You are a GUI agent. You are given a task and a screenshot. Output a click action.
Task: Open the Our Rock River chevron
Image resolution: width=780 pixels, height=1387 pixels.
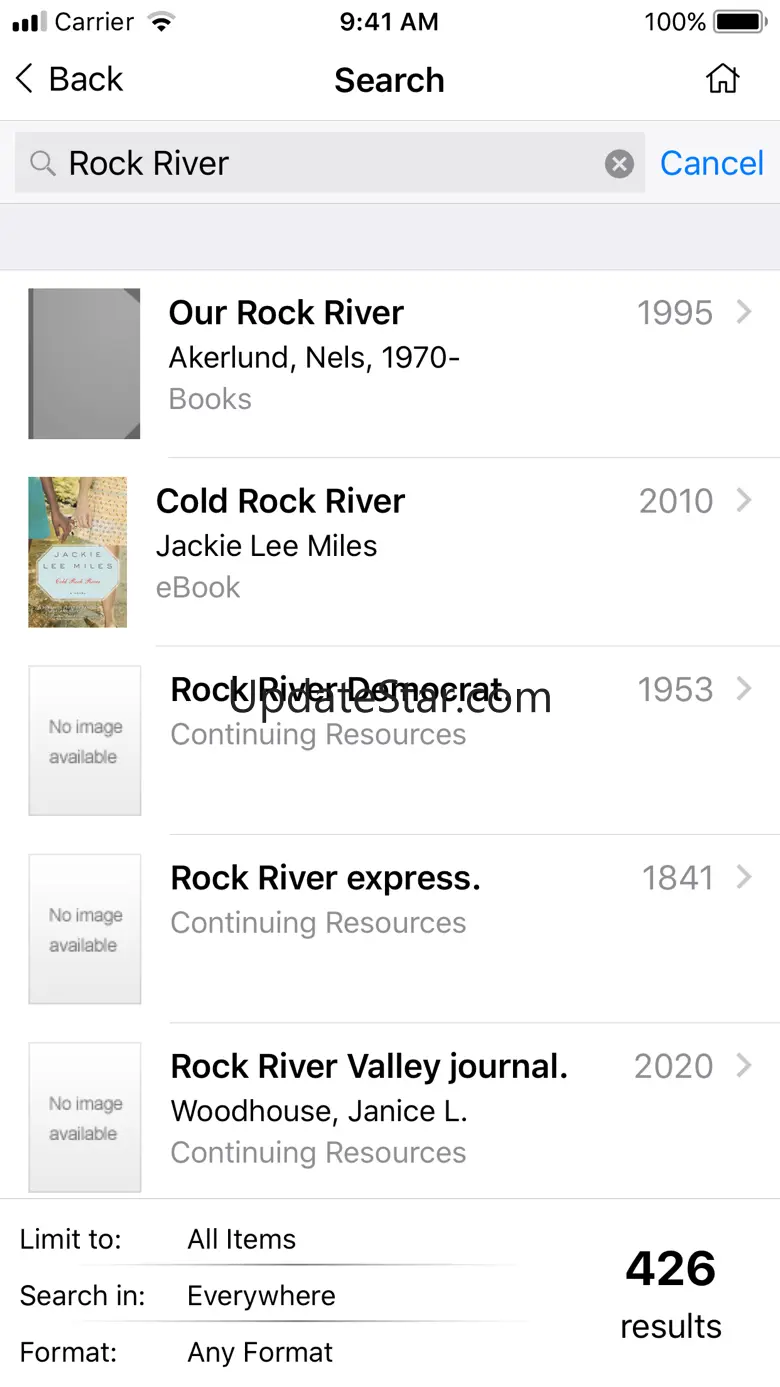click(x=743, y=312)
